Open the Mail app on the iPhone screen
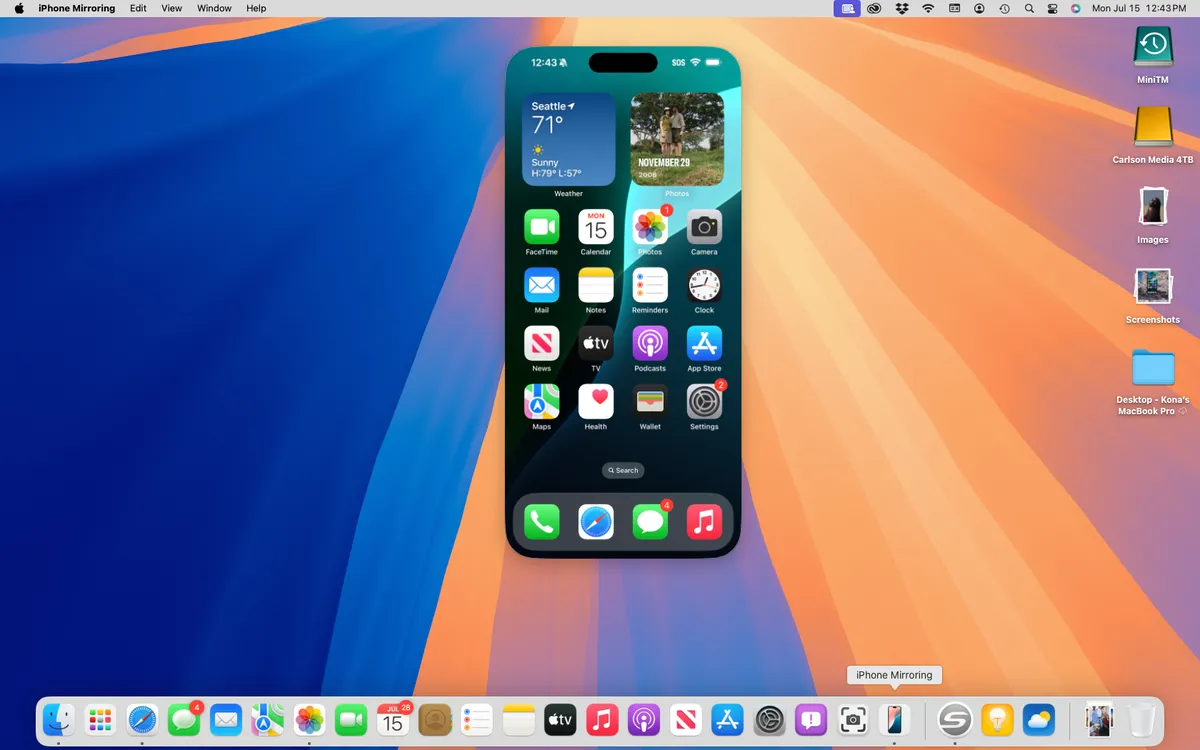This screenshot has height=750, width=1200. pyautogui.click(x=542, y=285)
